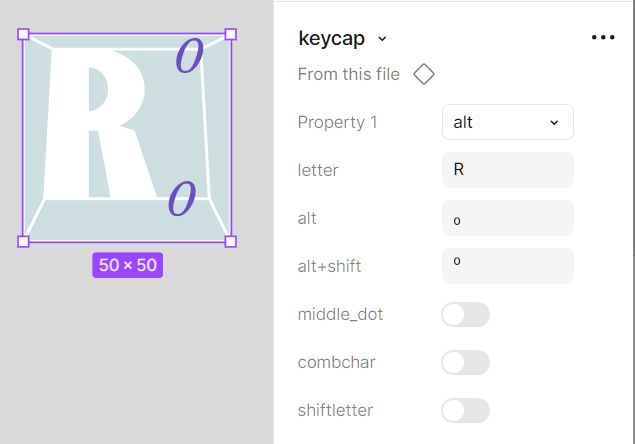This screenshot has width=635, height=444.
Task: Enable the combchar toggle
Action: pos(465,362)
